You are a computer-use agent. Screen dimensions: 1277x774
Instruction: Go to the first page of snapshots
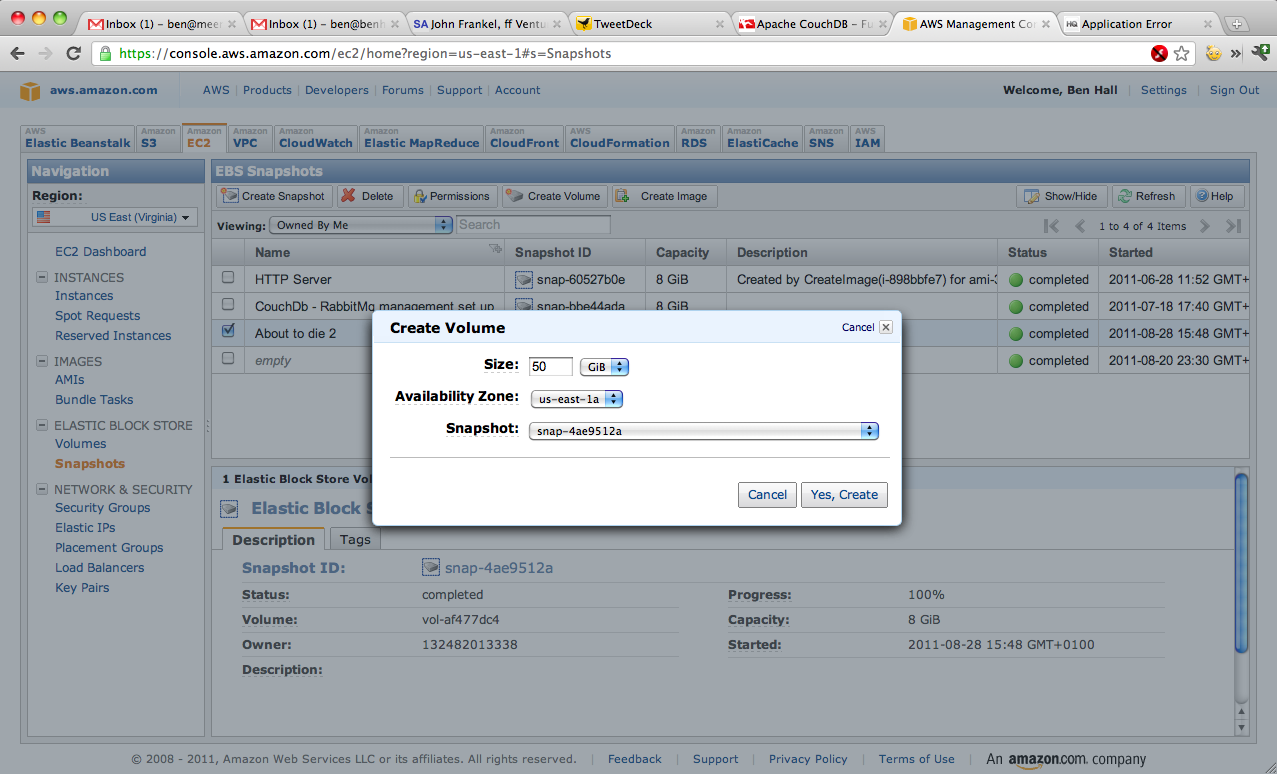pos(1051,226)
